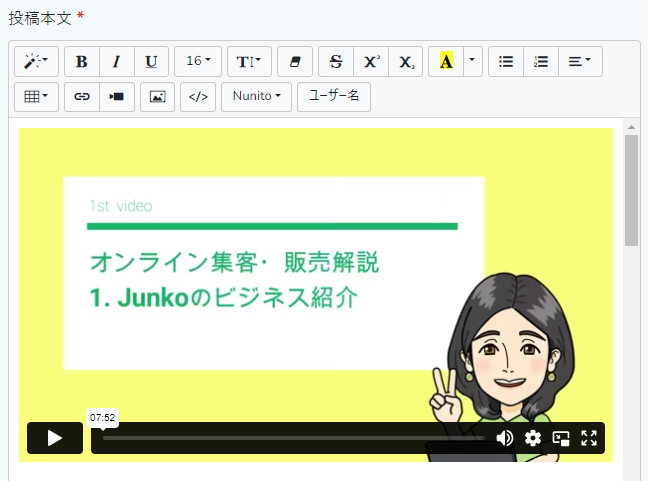Click the eraser clear-formatting icon
The image size is (648, 481).
pyautogui.click(x=294, y=61)
